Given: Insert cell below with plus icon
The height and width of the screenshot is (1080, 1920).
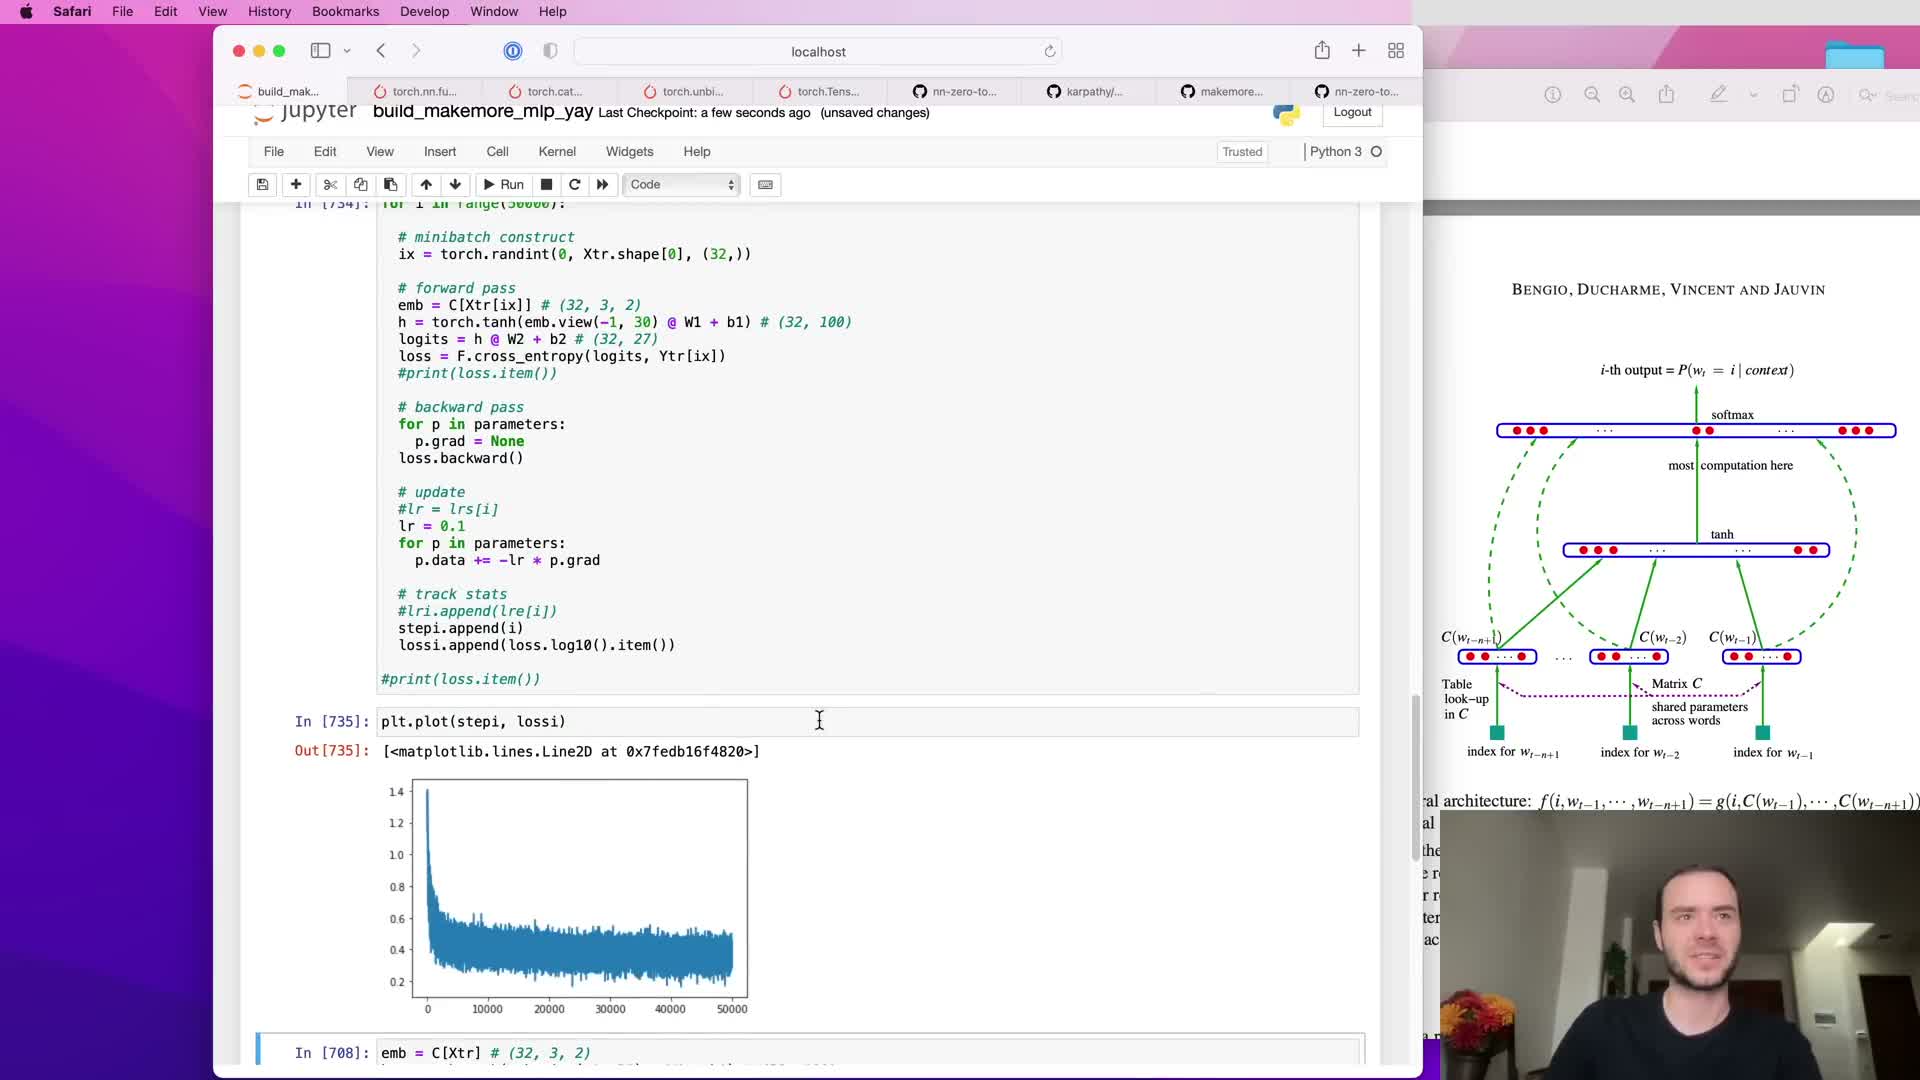Looking at the screenshot, I should 296,185.
